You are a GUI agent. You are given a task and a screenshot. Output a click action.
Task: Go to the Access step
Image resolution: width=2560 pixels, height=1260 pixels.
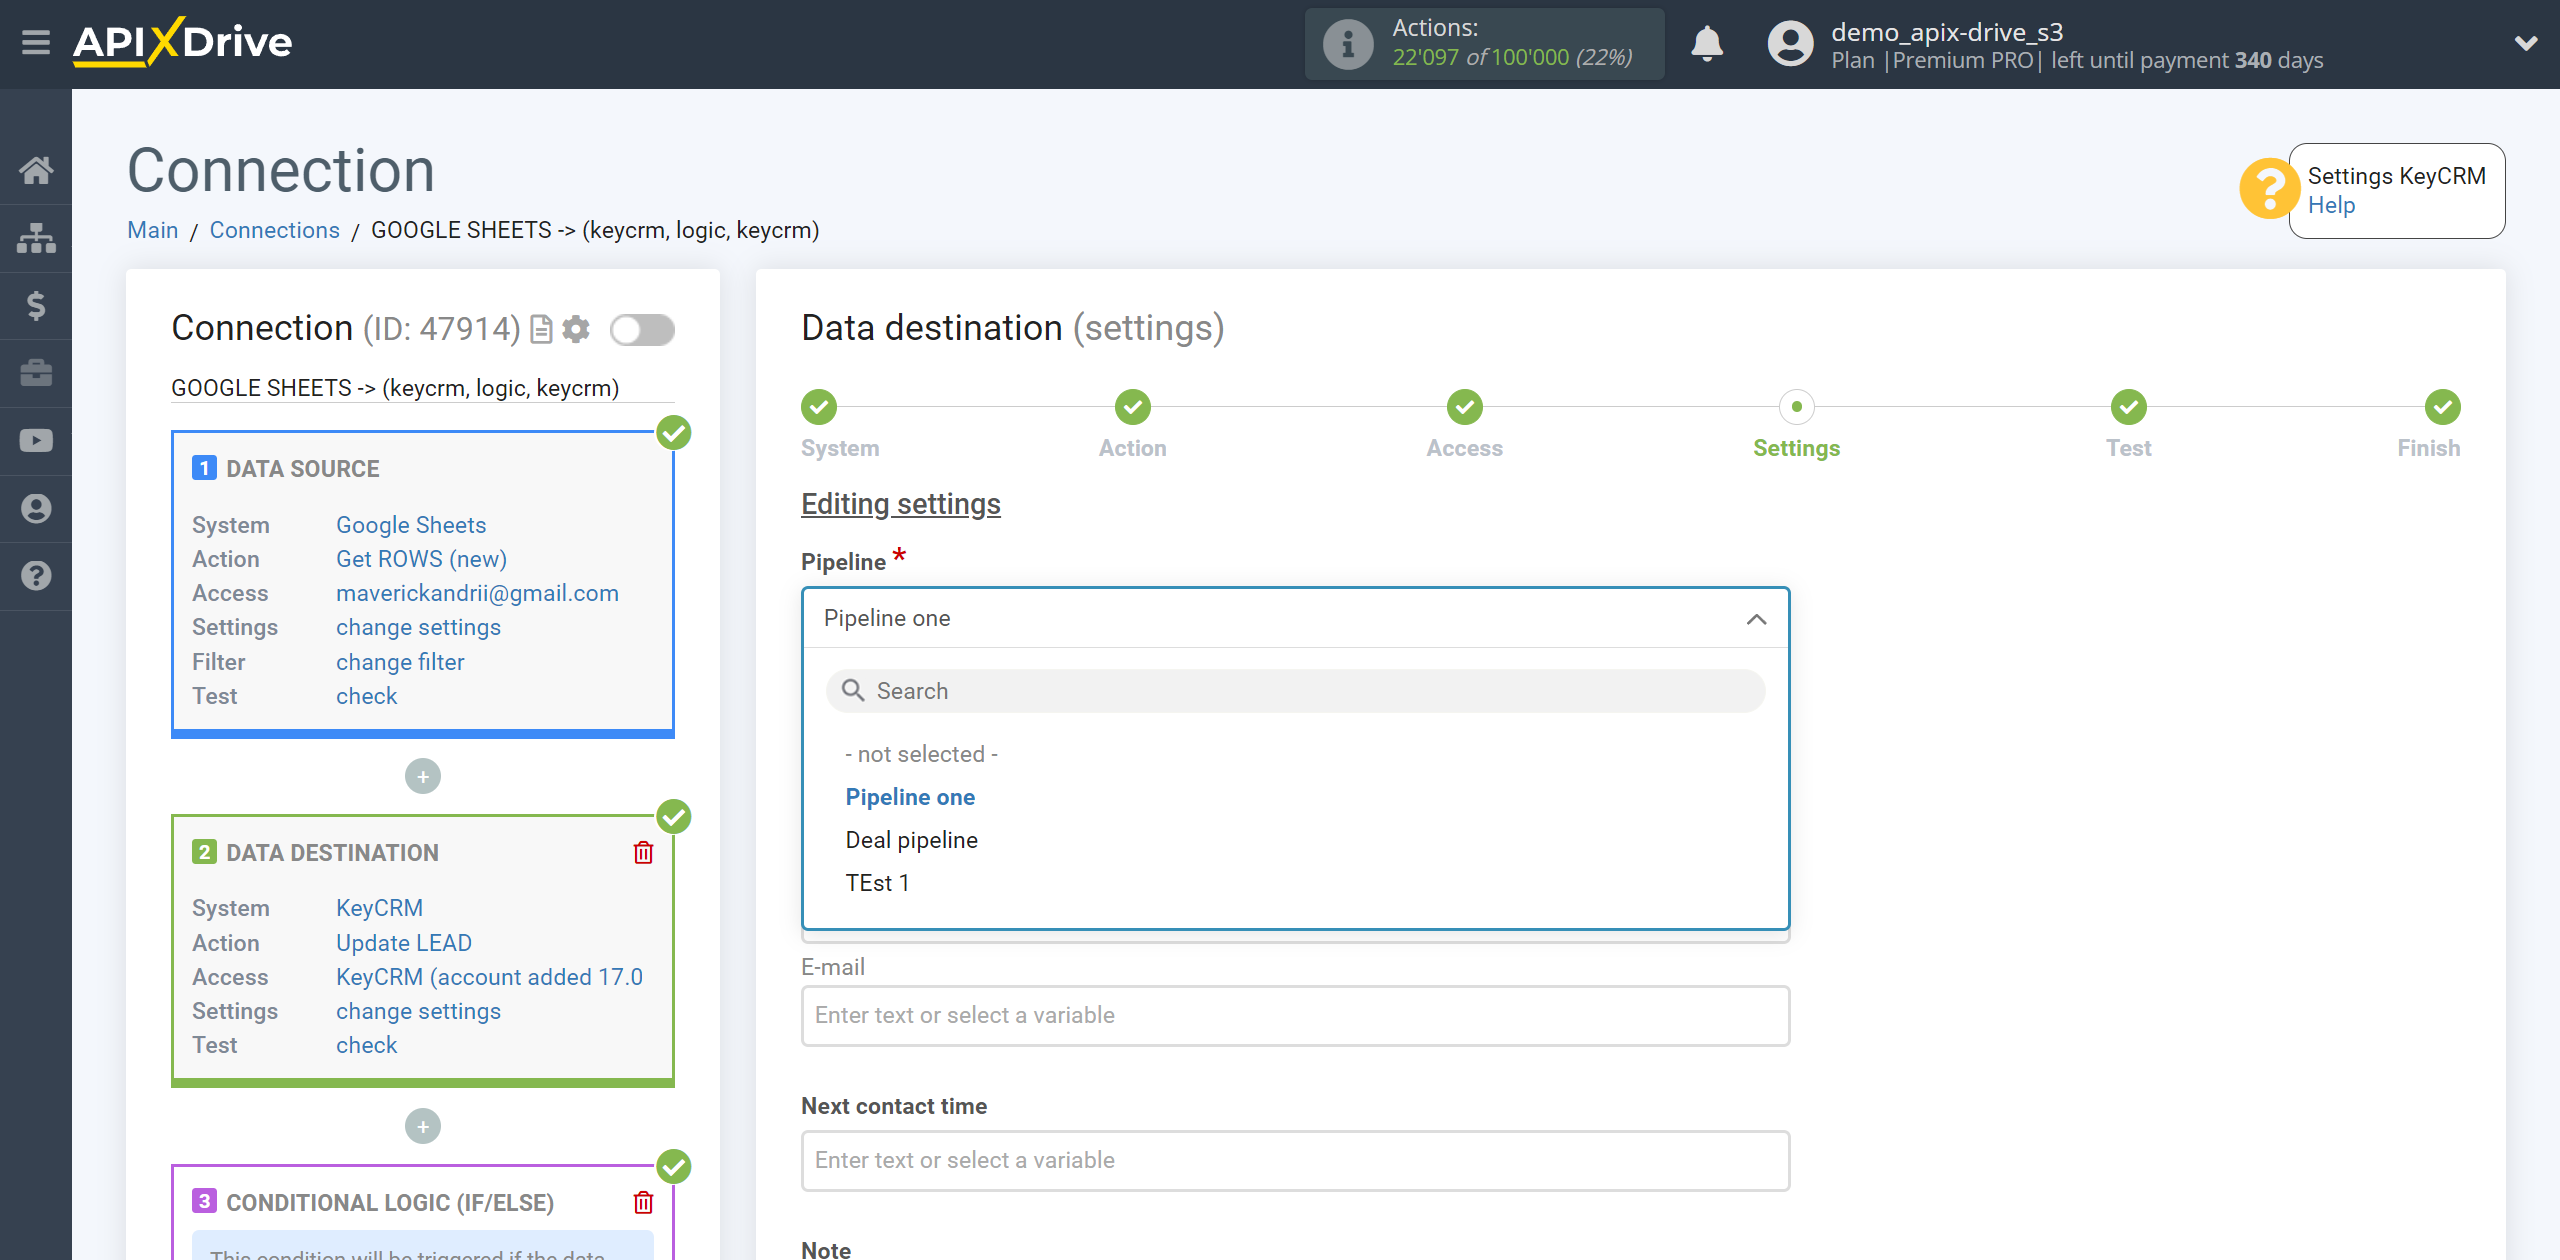point(1464,407)
